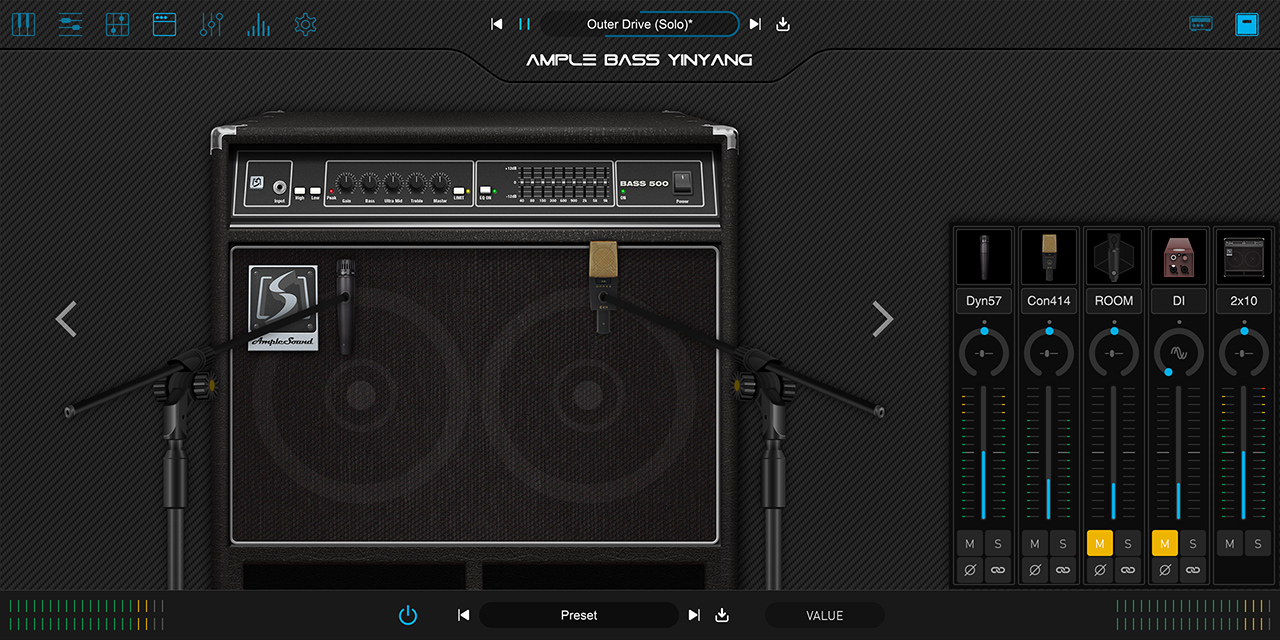Open the amp window panel icon

coord(164,24)
